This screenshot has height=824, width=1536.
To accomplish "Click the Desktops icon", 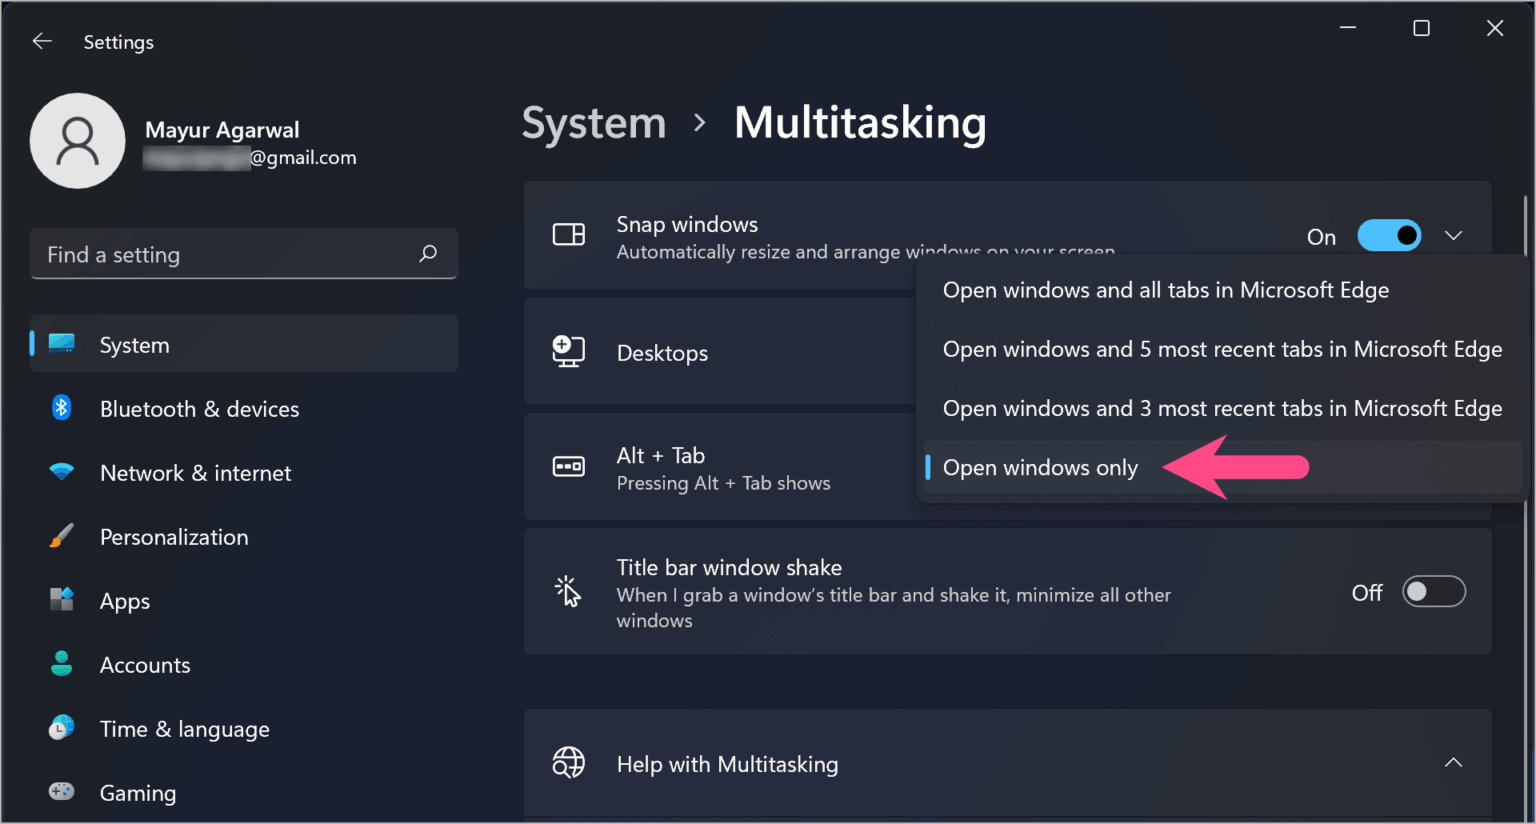I will point(568,351).
